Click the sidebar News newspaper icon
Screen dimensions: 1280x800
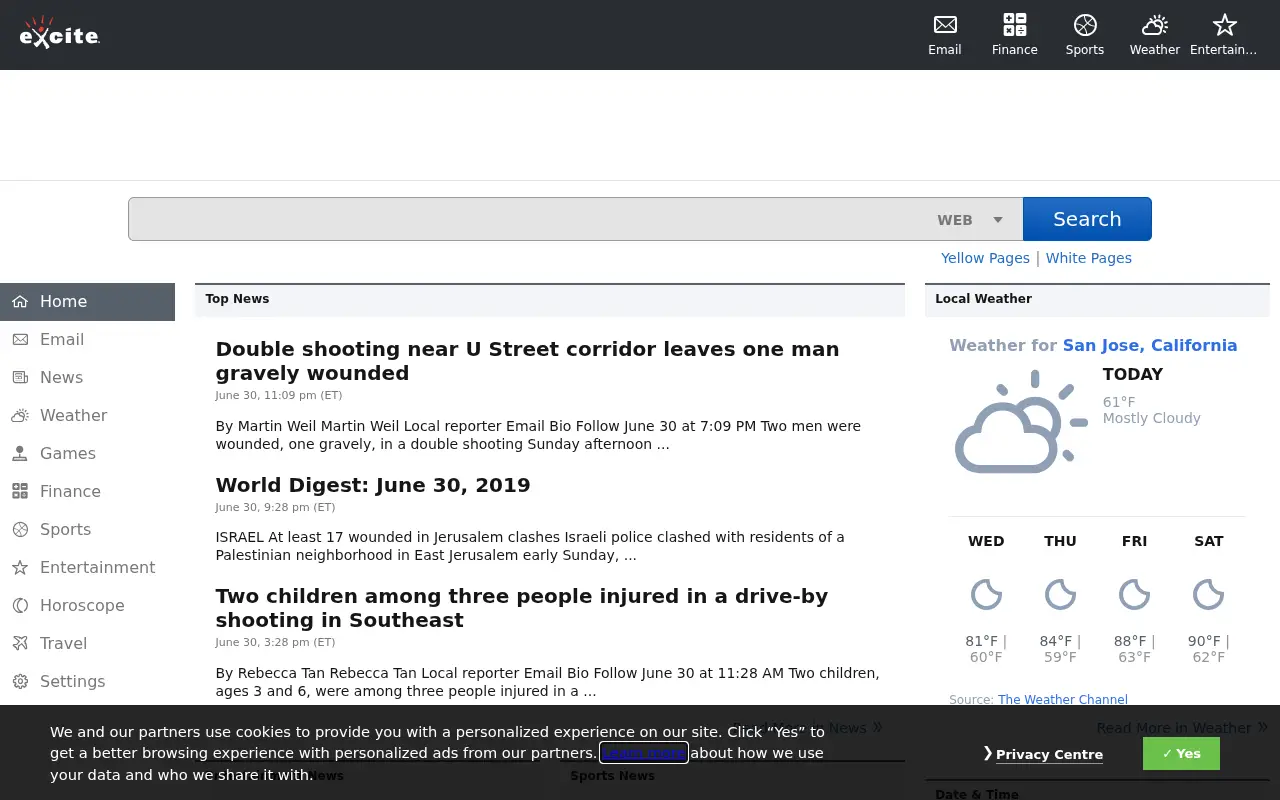pyautogui.click(x=20, y=377)
